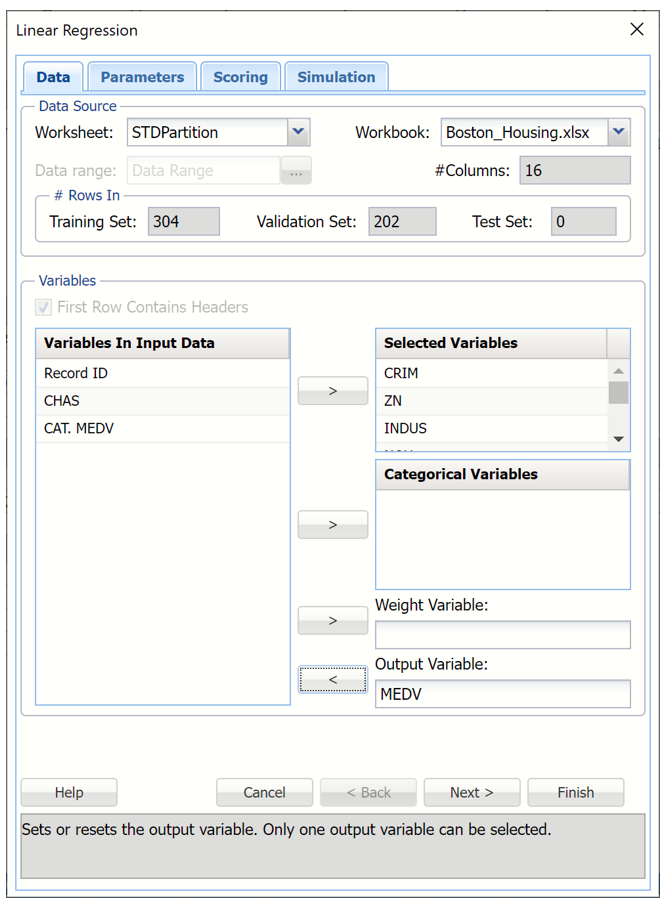Expand the Workbook dropdown list
The height and width of the screenshot is (903, 664).
coord(618,132)
